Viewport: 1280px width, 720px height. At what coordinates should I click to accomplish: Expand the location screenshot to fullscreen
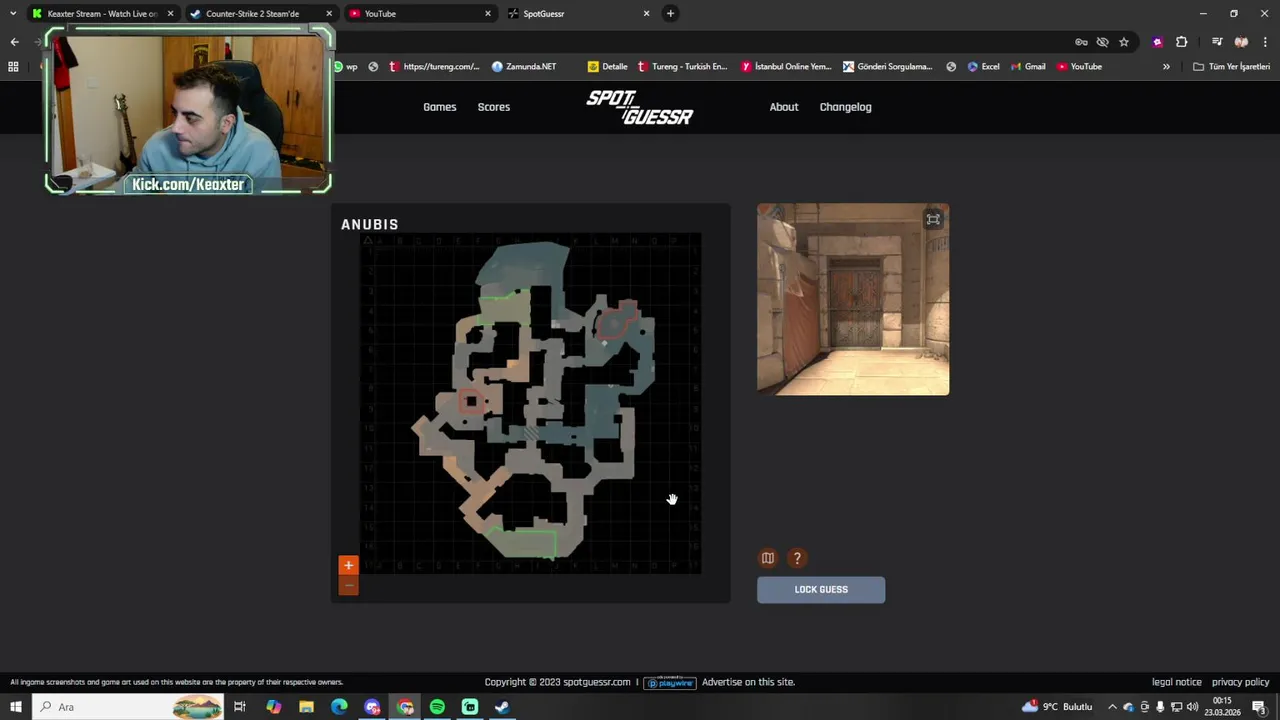pyautogui.click(x=933, y=220)
